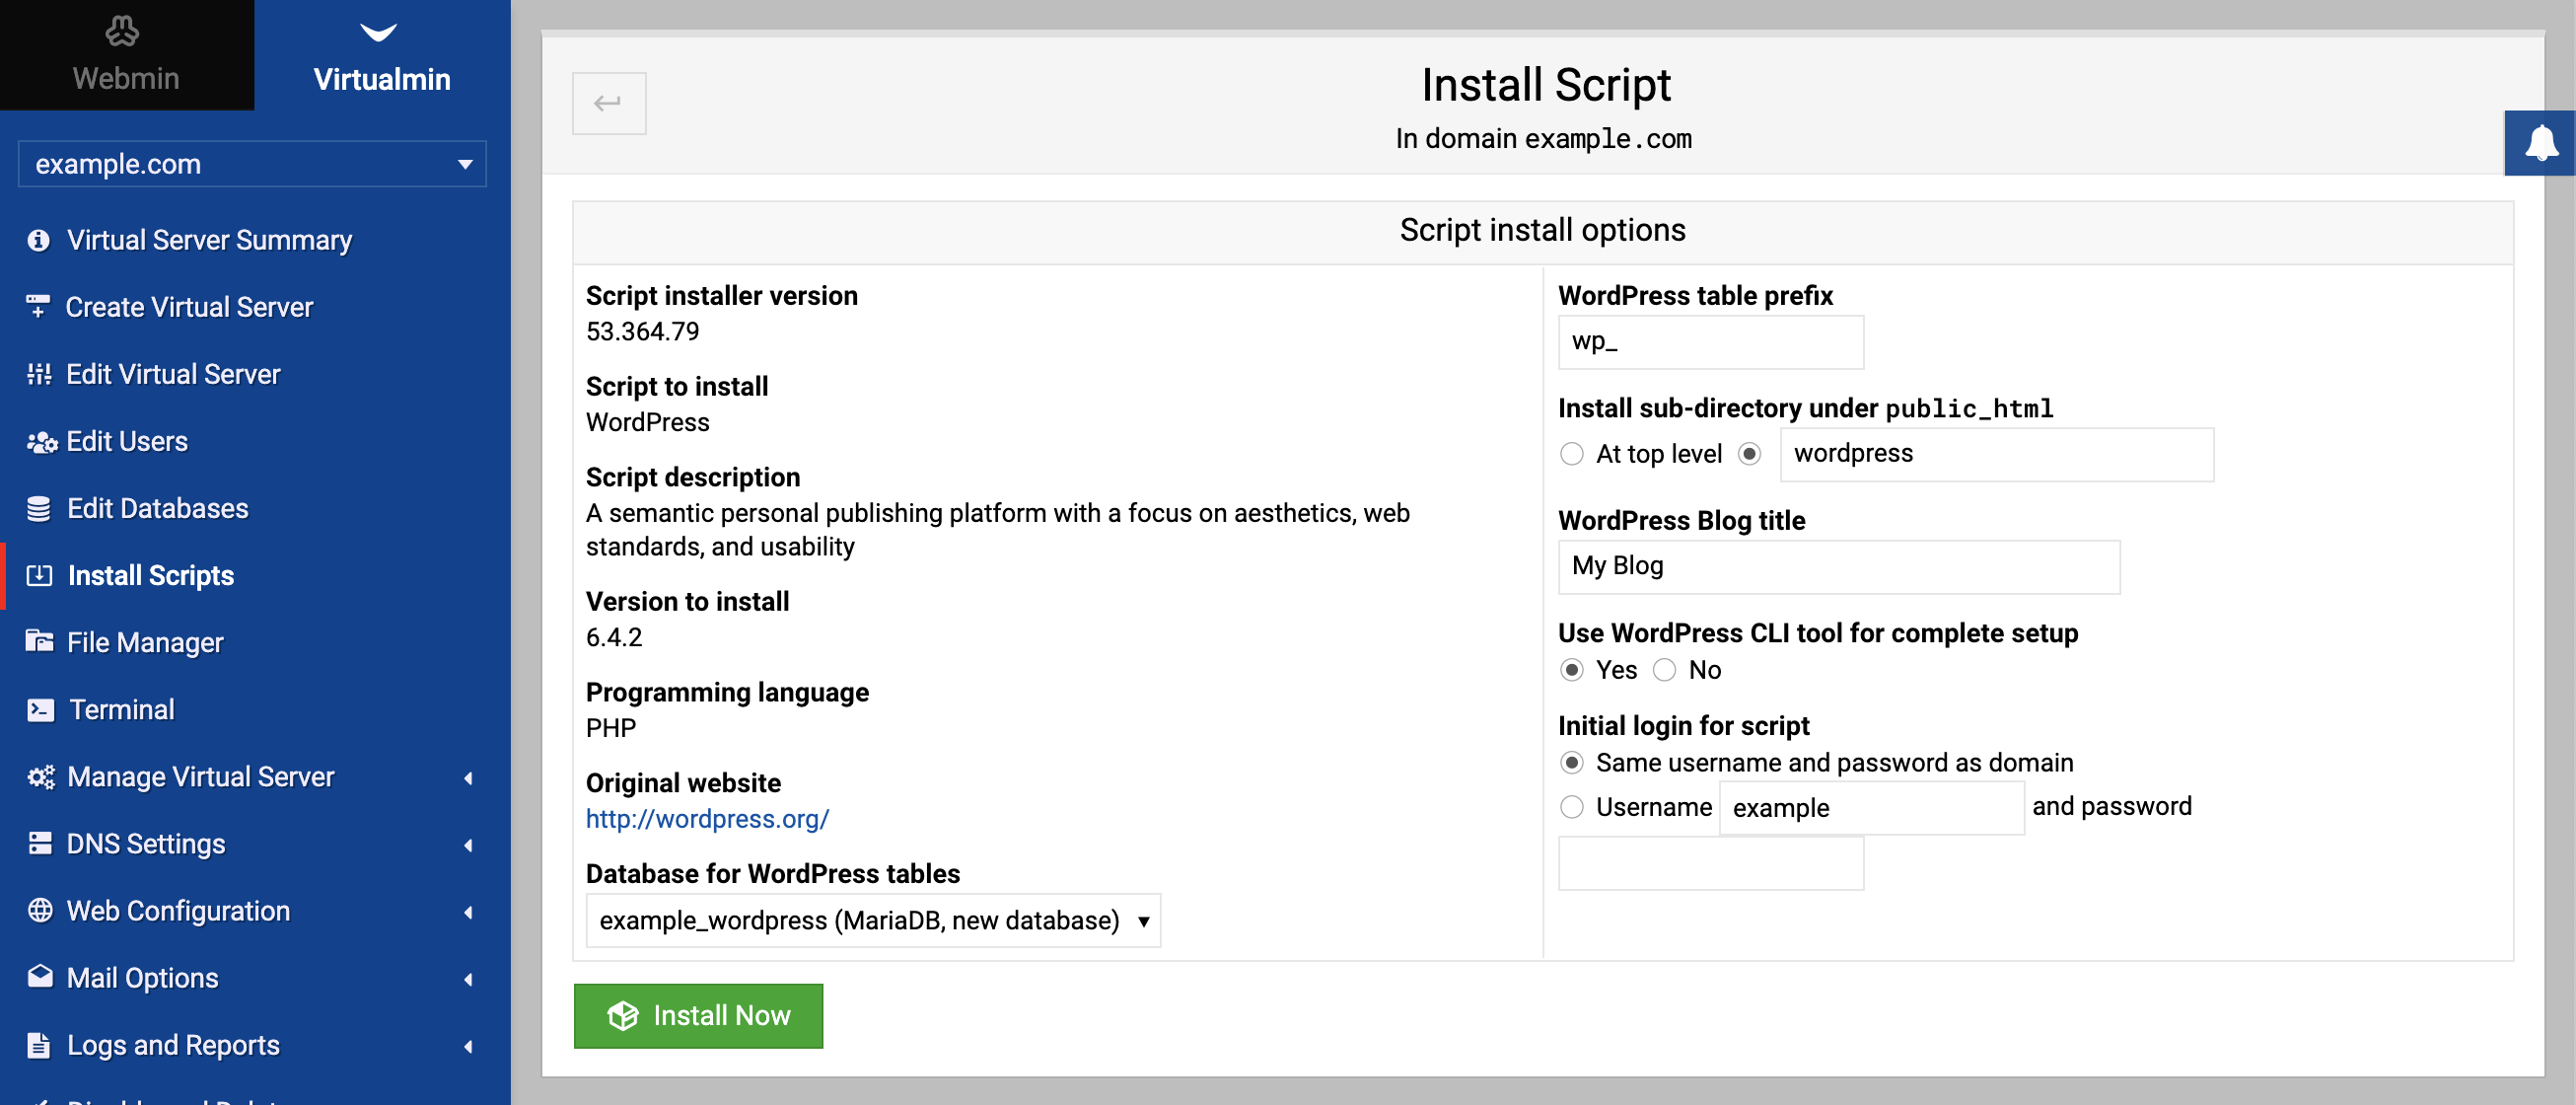Viewport: 2576px width, 1105px height.
Task: Select Same username and password as domain
Action: (1572, 763)
